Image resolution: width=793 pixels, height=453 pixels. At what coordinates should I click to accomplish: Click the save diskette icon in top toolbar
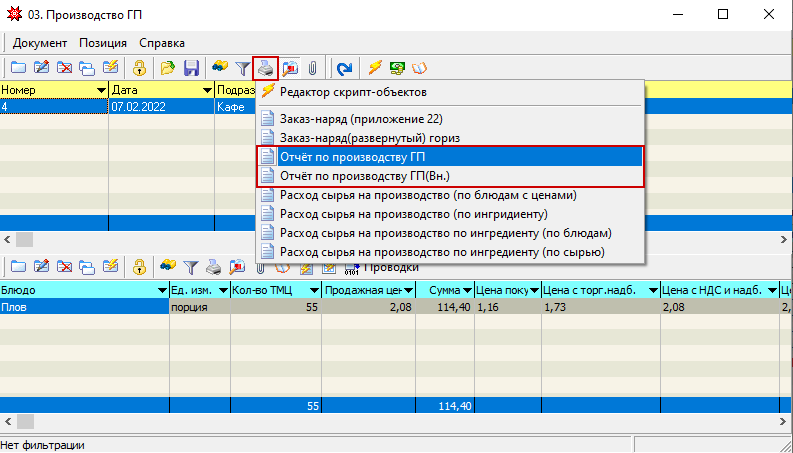[x=190, y=68]
